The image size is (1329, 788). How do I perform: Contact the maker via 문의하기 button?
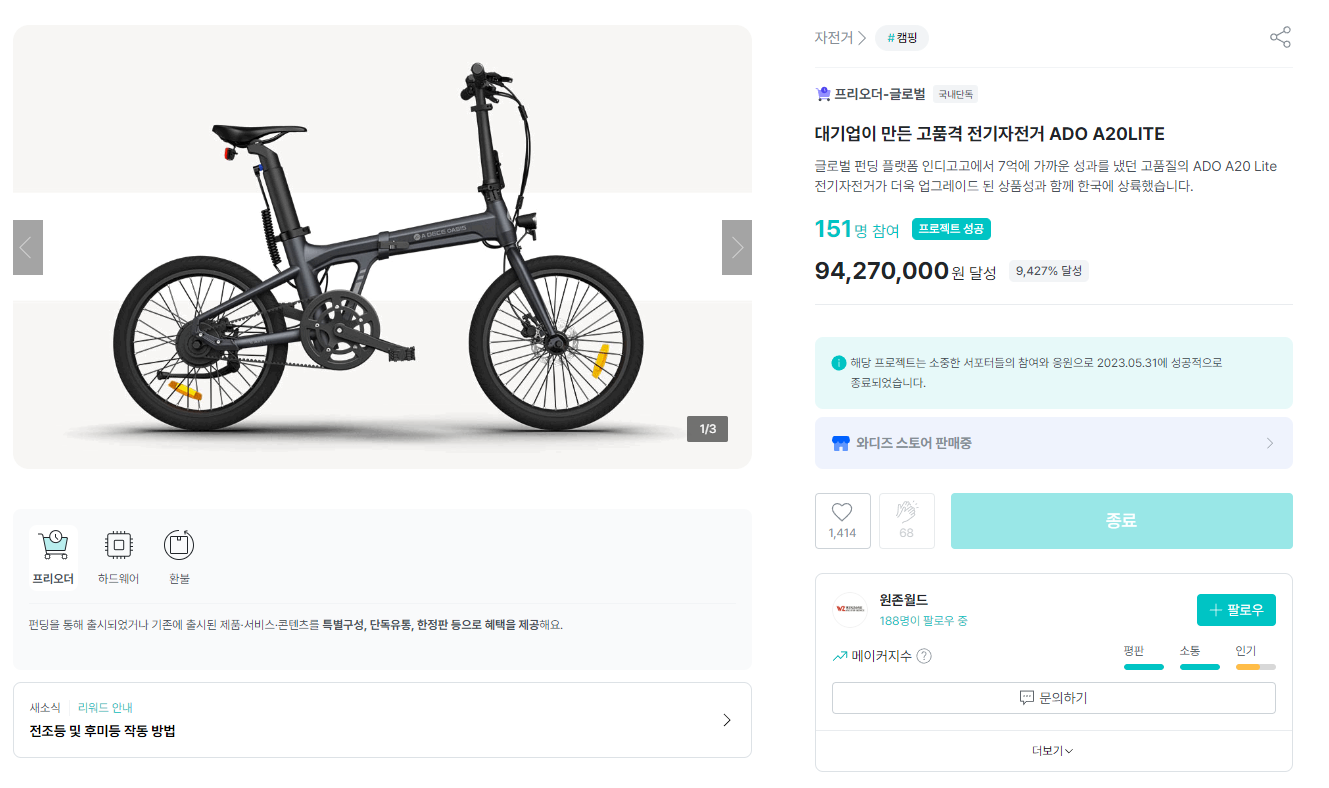coord(1053,698)
